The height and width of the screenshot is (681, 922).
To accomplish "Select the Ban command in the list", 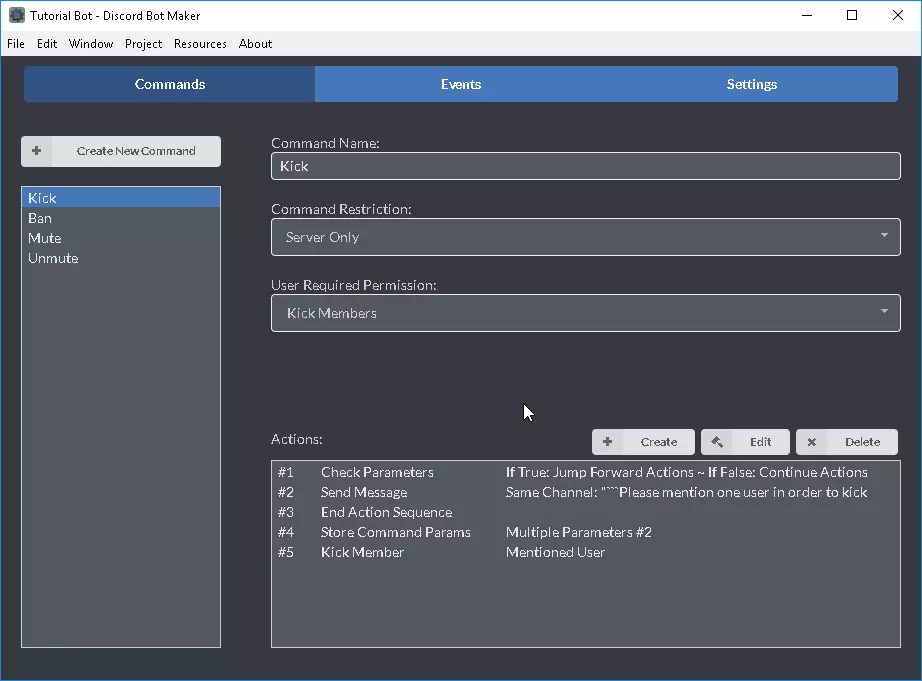I will 121,218.
